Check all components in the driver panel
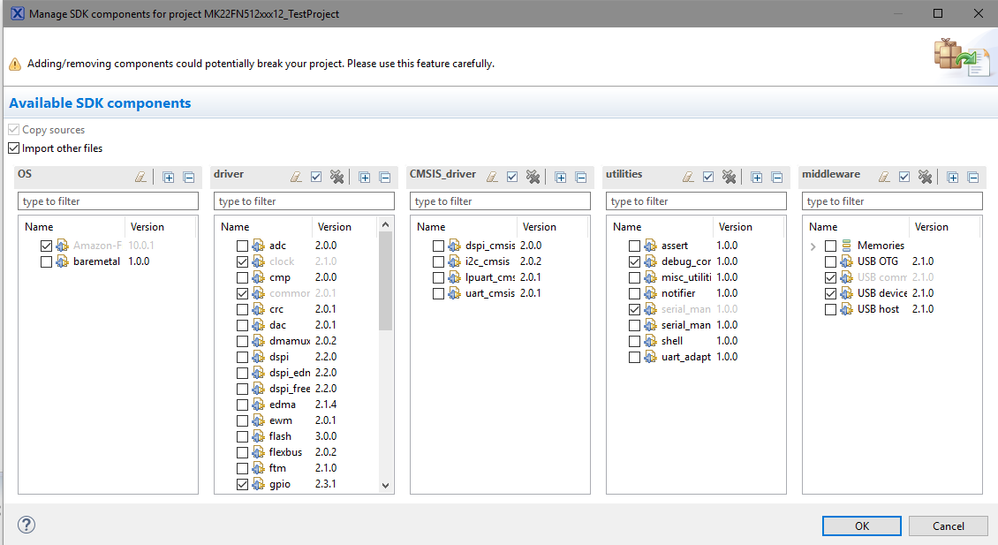 (x=316, y=177)
